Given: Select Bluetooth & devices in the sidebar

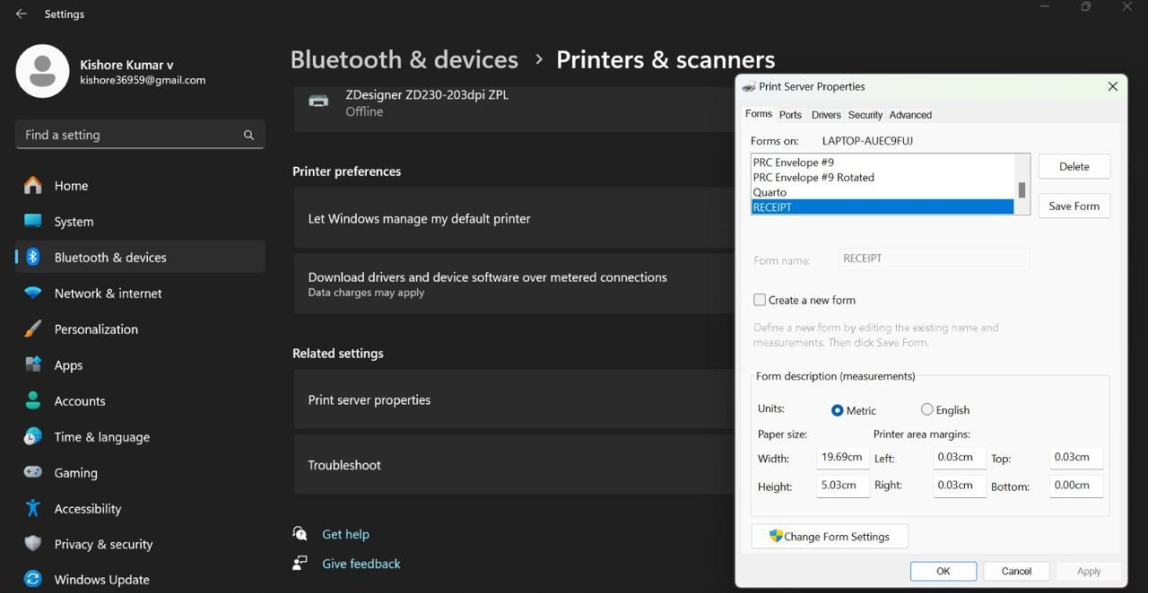Looking at the screenshot, I should 139,258.
